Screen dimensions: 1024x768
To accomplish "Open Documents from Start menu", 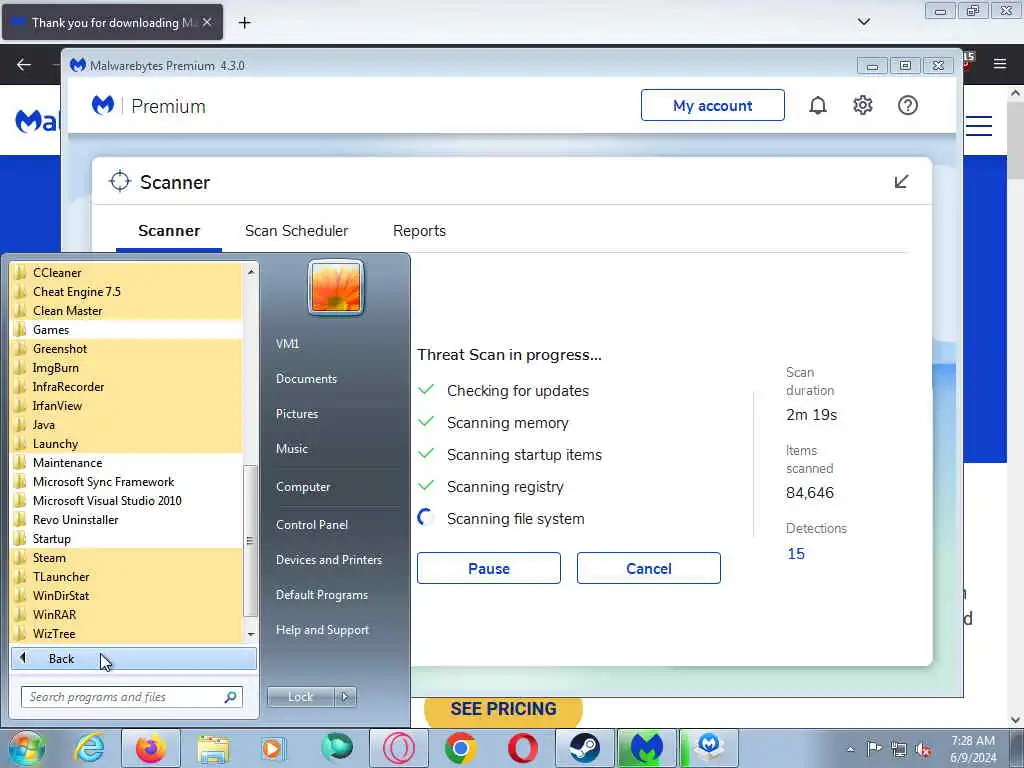I will click(x=306, y=379).
